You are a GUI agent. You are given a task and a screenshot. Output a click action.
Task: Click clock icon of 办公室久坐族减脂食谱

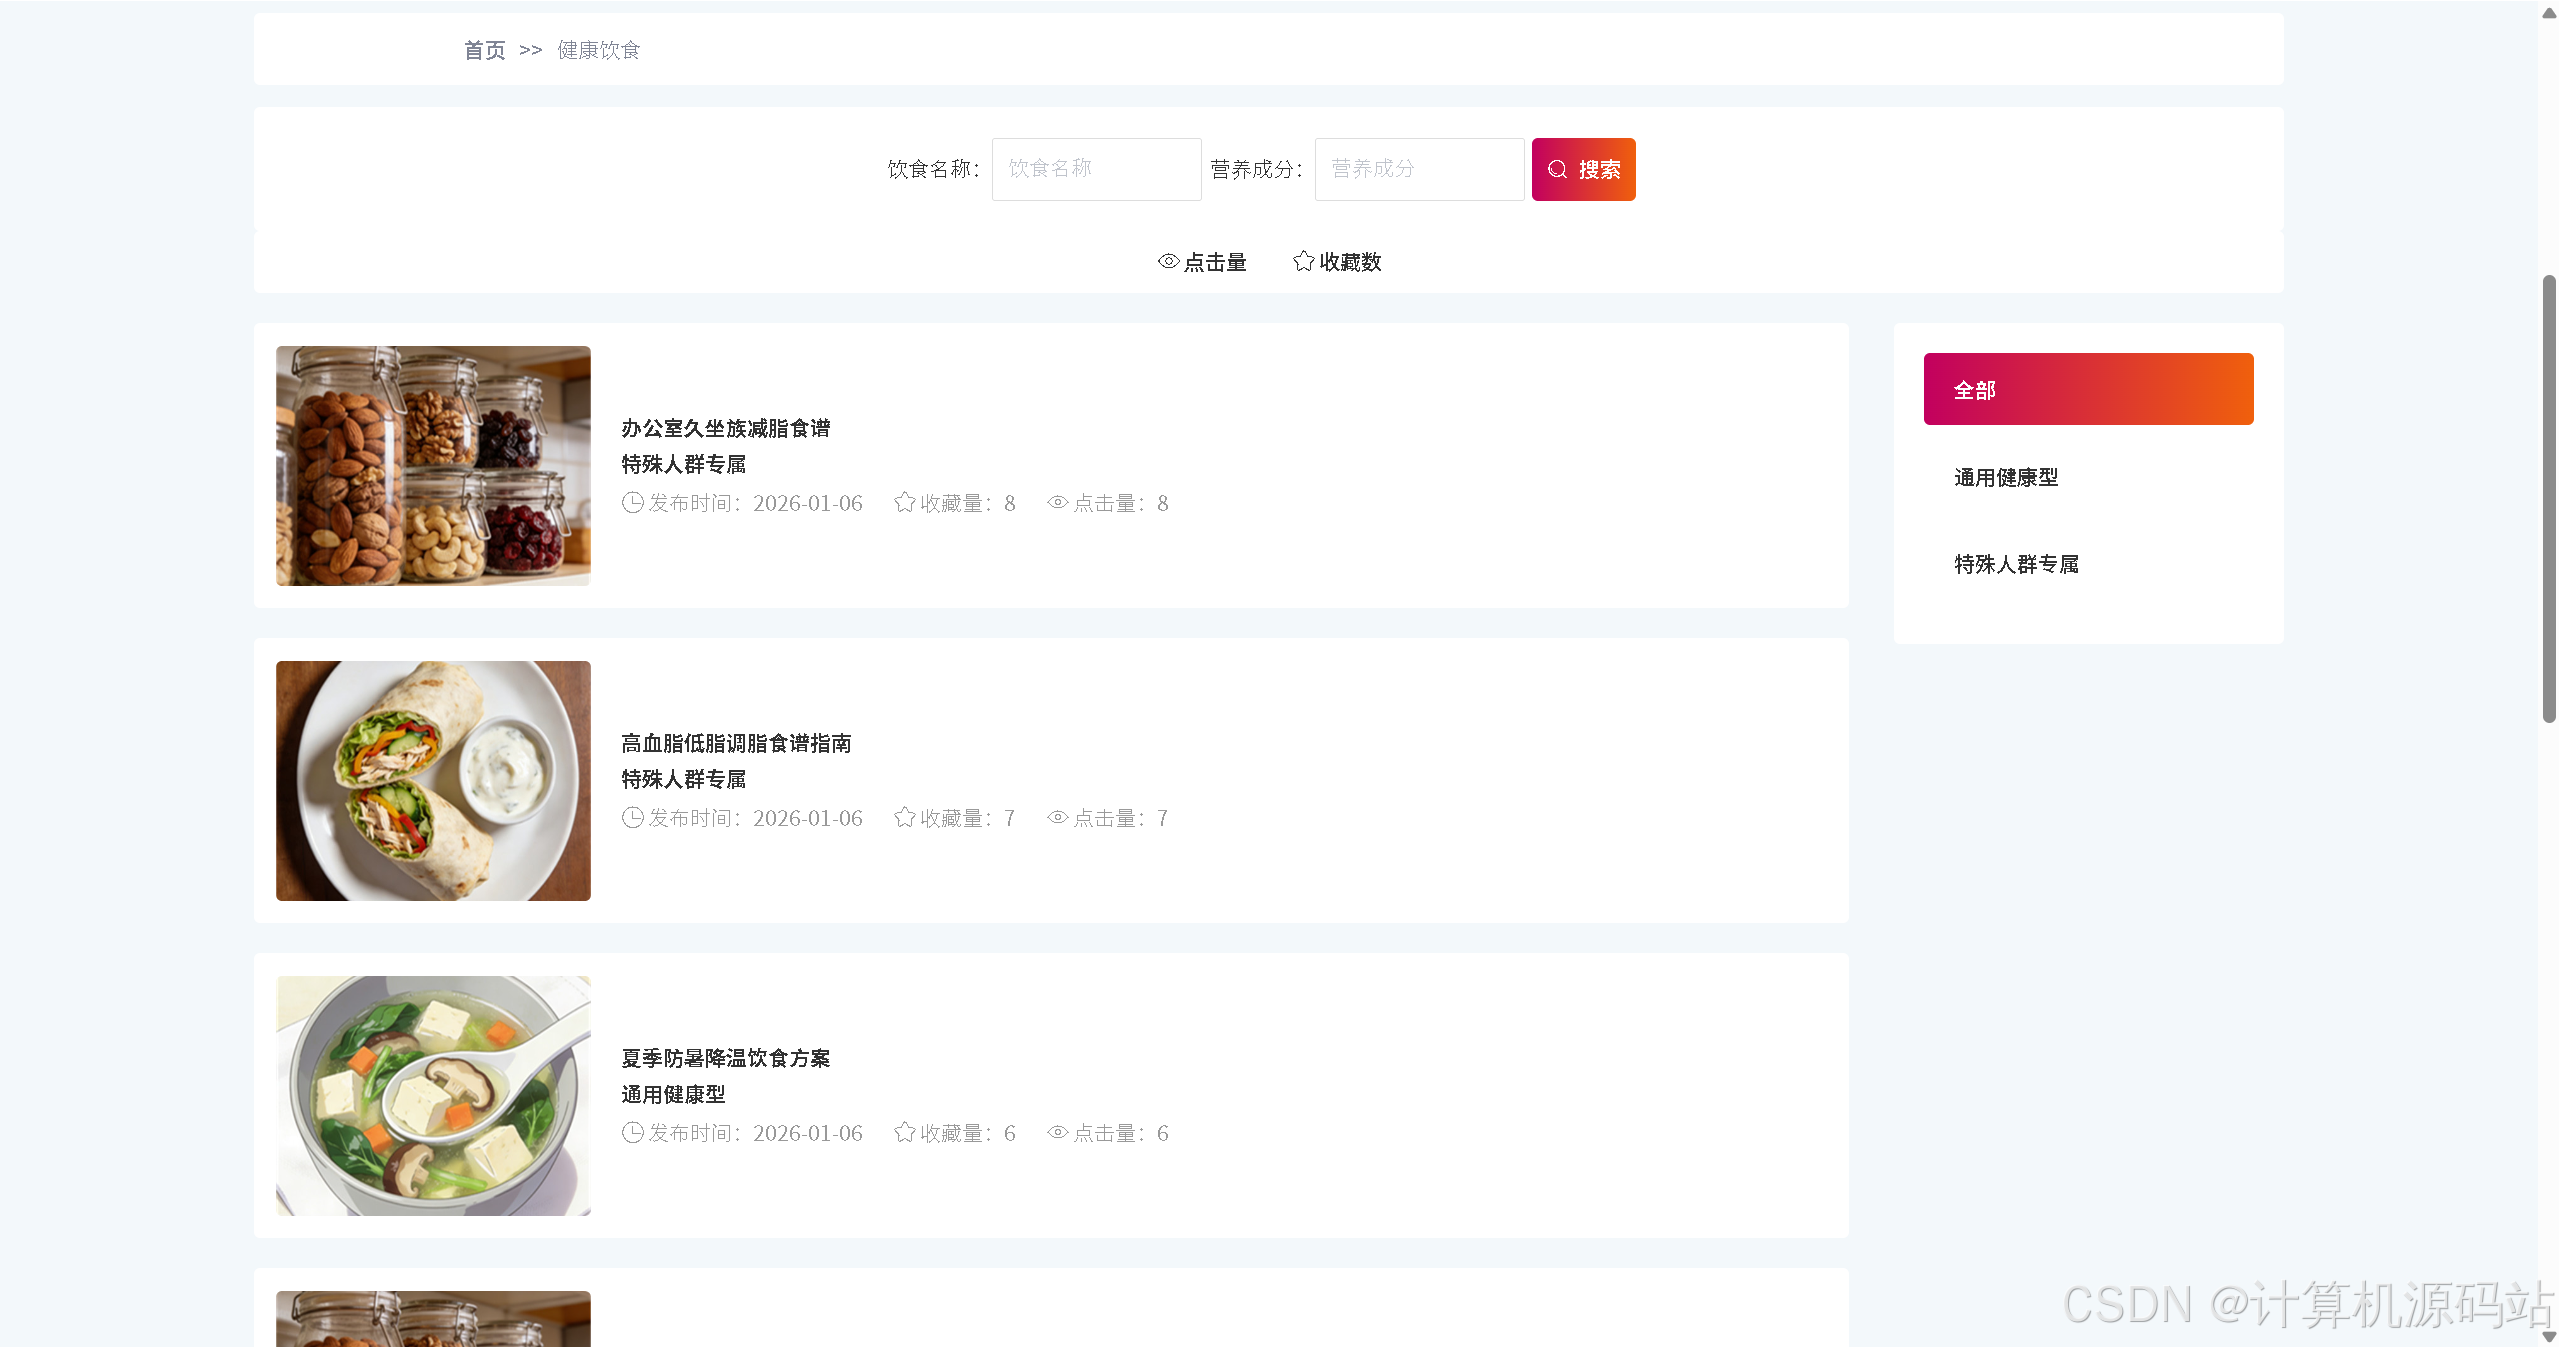pyautogui.click(x=633, y=503)
